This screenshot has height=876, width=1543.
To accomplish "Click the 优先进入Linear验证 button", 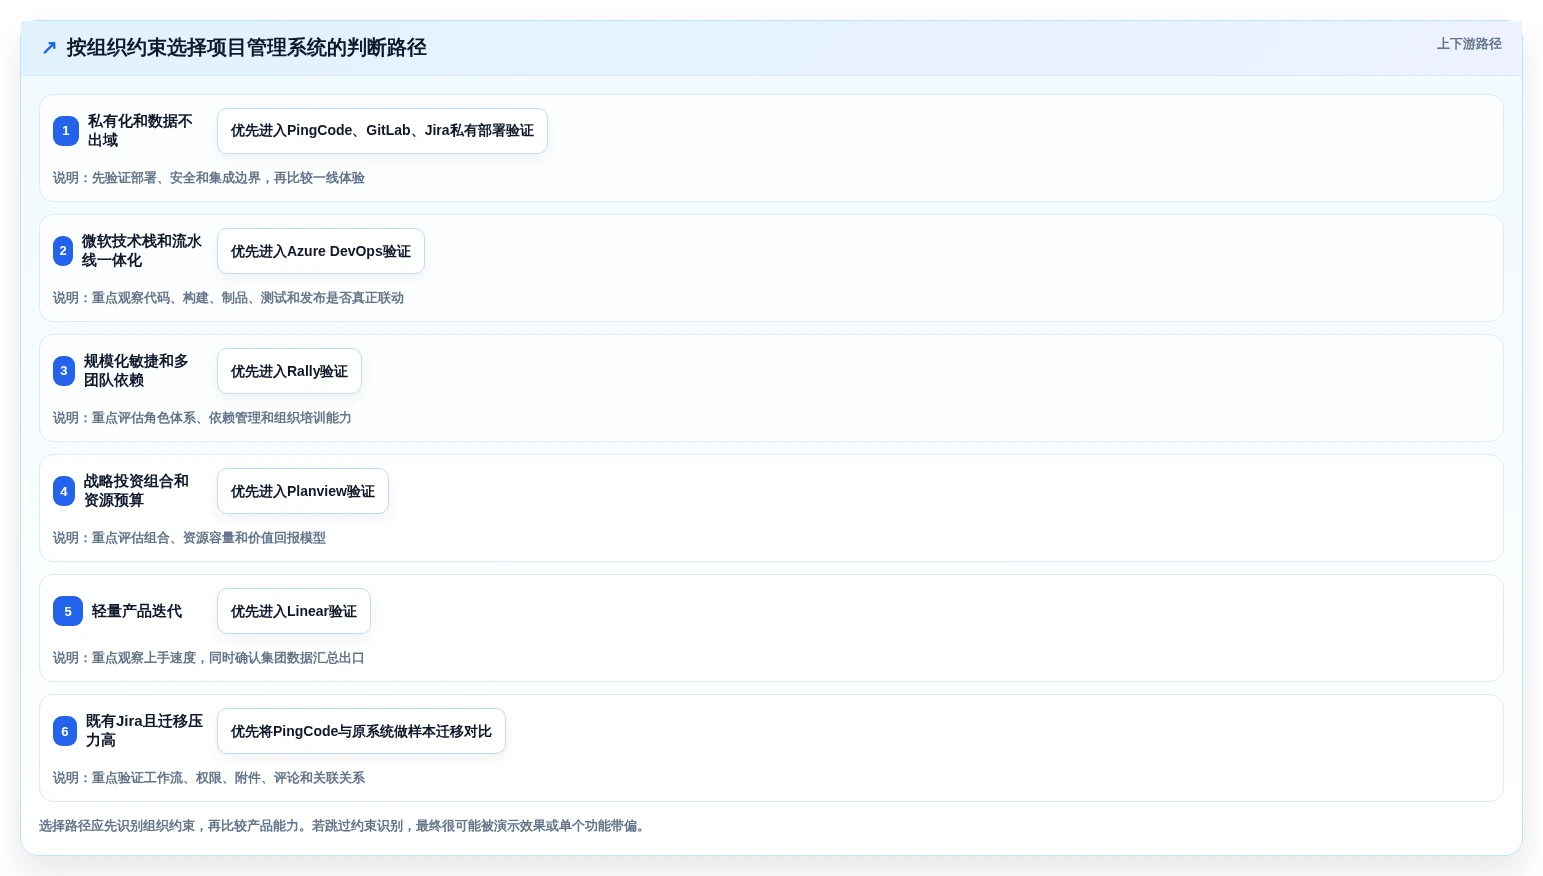I will [294, 611].
